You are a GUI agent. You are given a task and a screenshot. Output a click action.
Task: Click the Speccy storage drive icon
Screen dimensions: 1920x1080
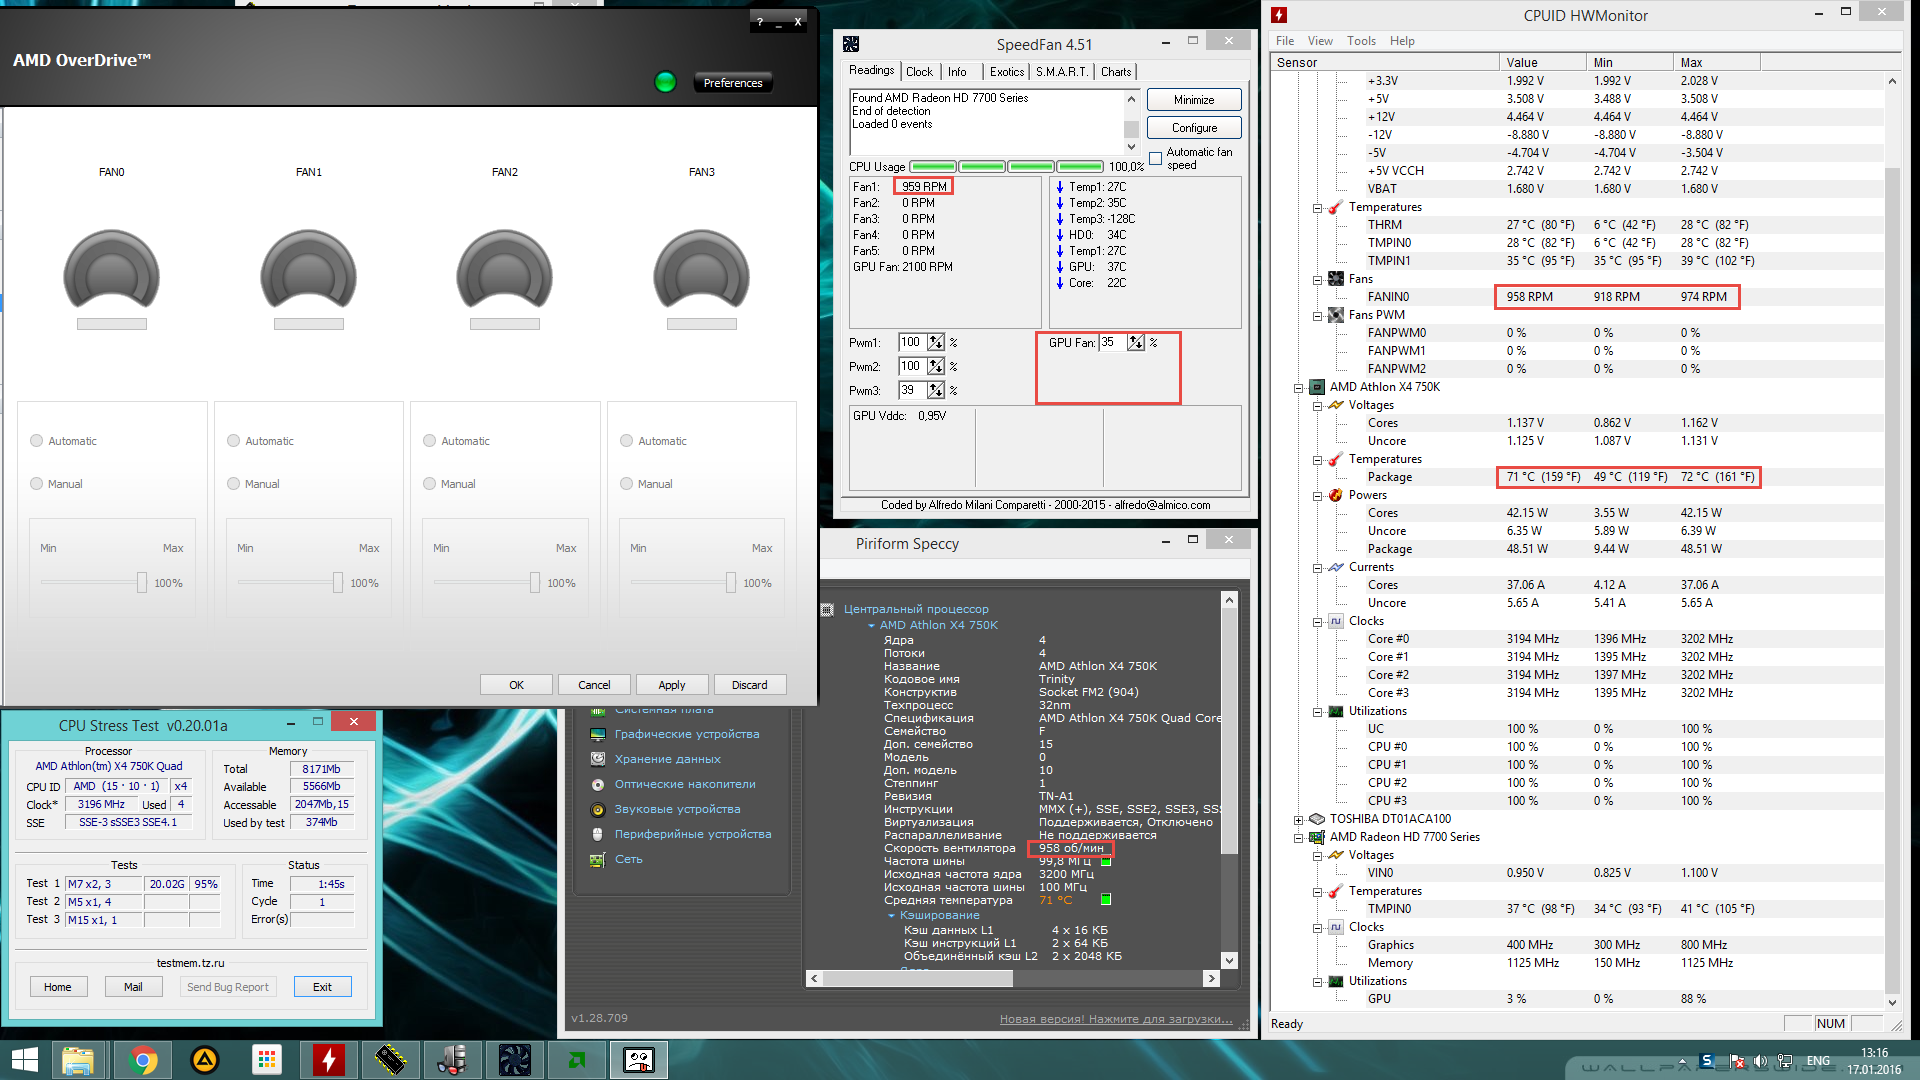pyautogui.click(x=598, y=759)
